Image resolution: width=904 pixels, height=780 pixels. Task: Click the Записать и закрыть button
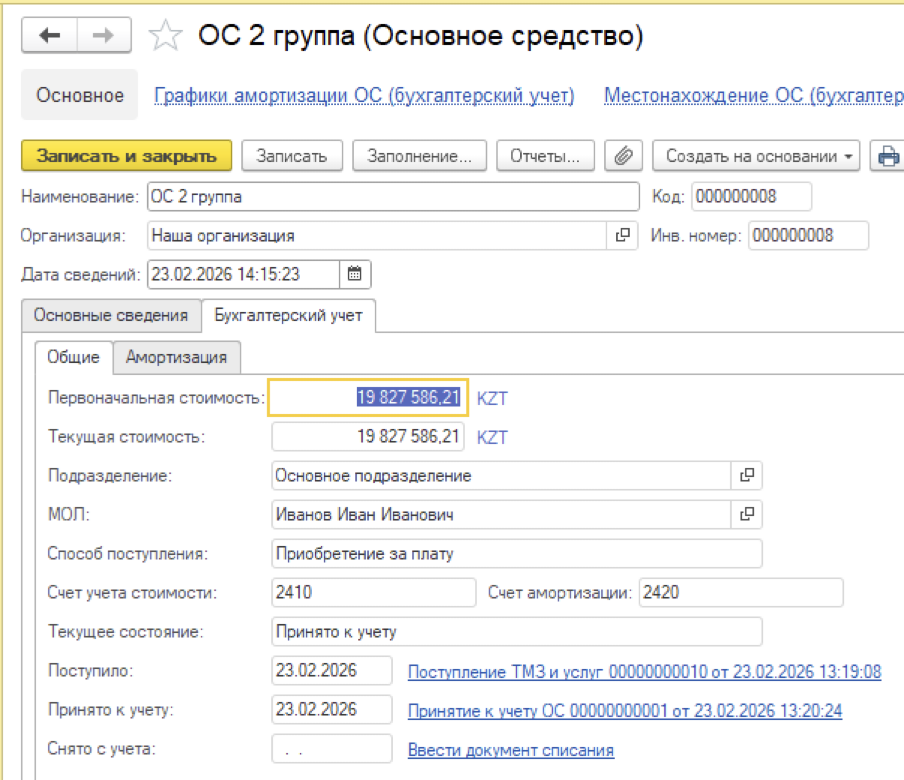126,156
